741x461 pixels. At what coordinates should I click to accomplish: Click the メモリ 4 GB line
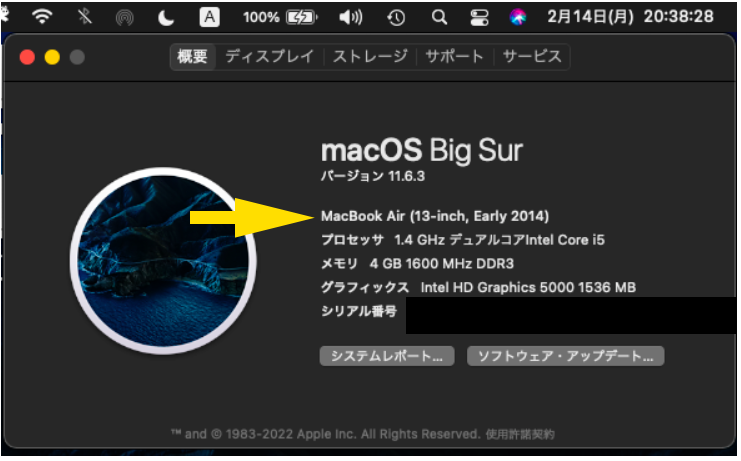click(x=417, y=264)
